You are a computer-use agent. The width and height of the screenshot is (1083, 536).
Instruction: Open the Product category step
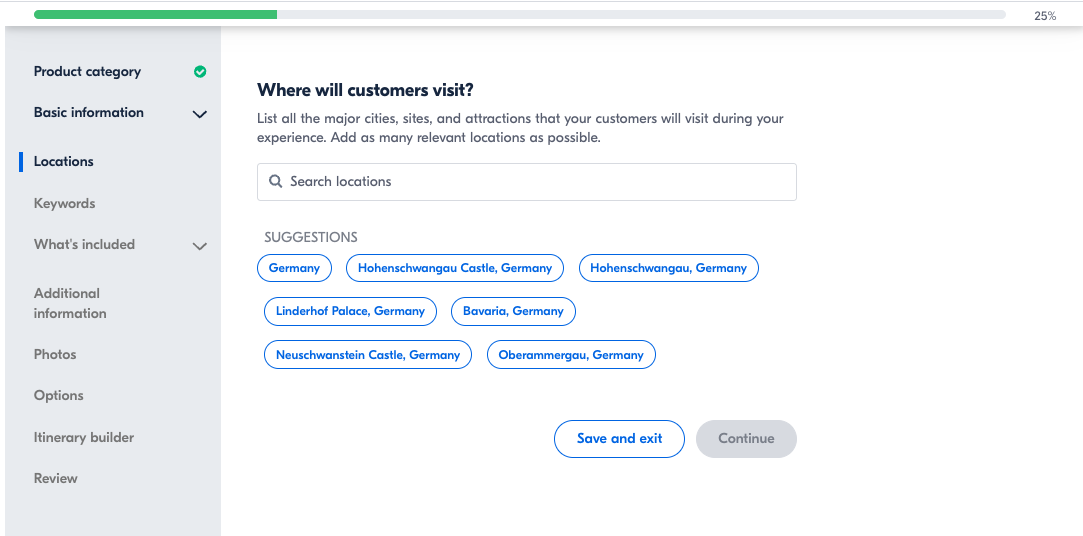tap(87, 72)
